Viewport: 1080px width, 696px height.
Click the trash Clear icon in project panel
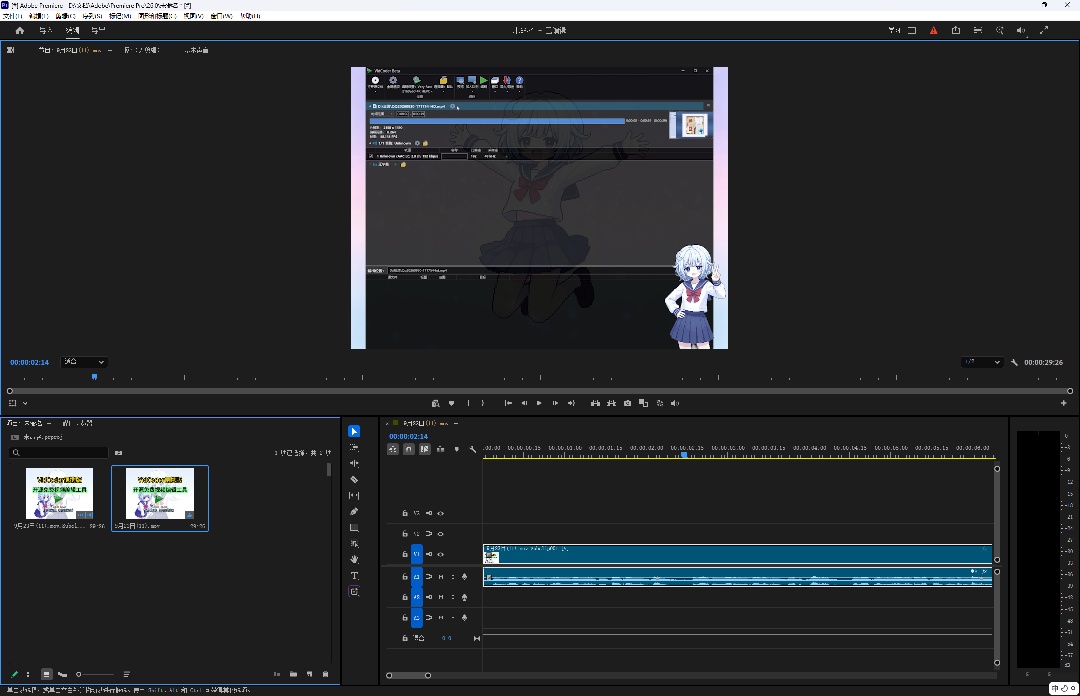(x=326, y=674)
